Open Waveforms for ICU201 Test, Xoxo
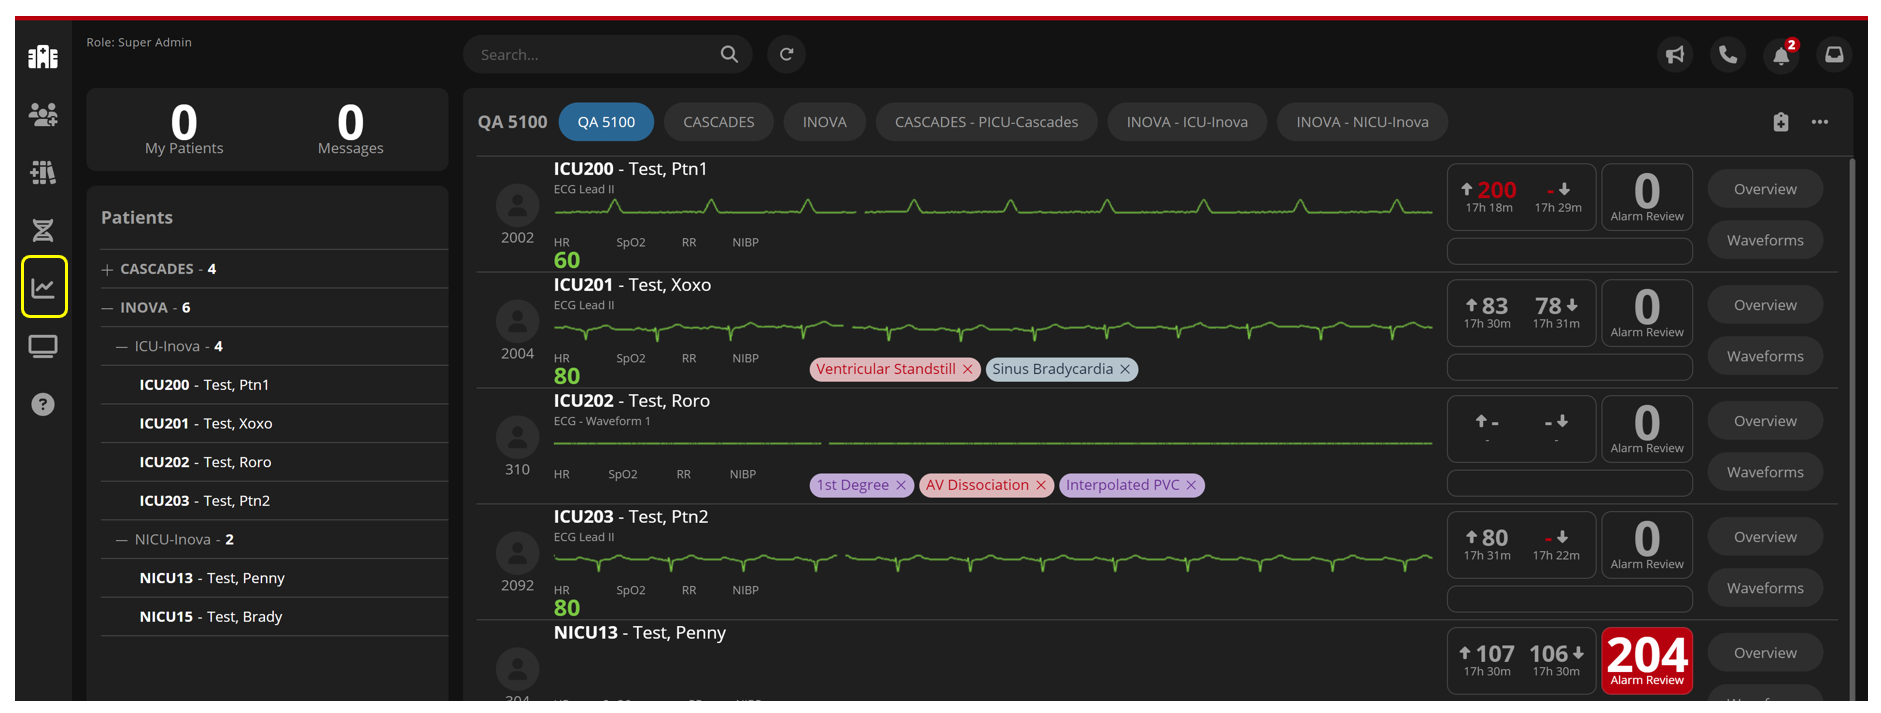This screenshot has height=713, width=1881. point(1765,357)
